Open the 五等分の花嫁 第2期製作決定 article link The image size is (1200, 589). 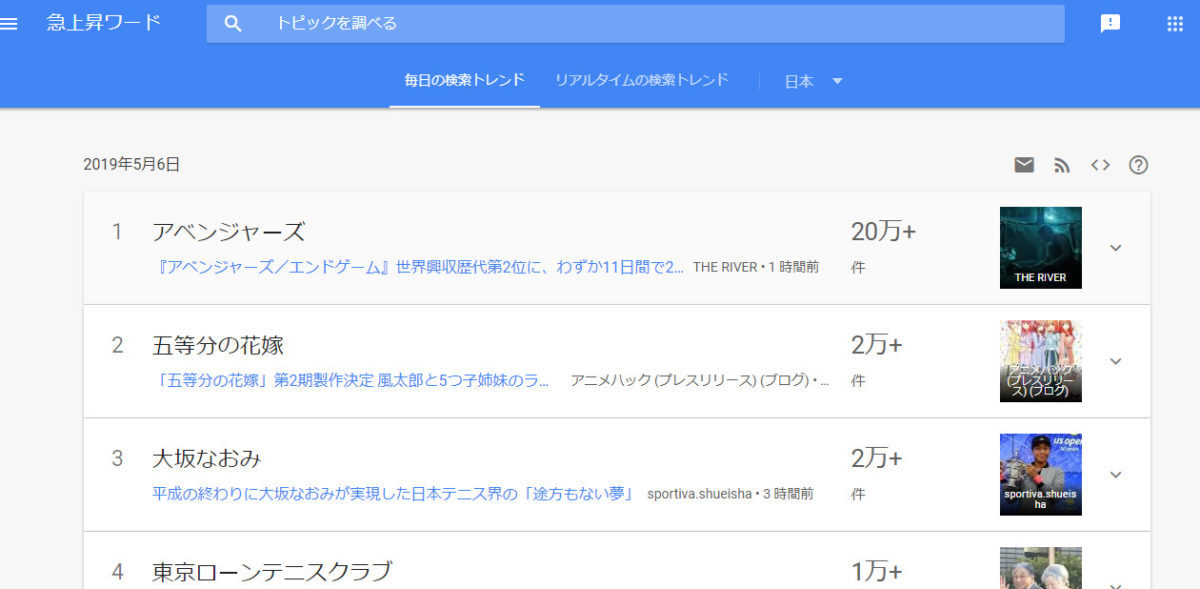pos(351,381)
